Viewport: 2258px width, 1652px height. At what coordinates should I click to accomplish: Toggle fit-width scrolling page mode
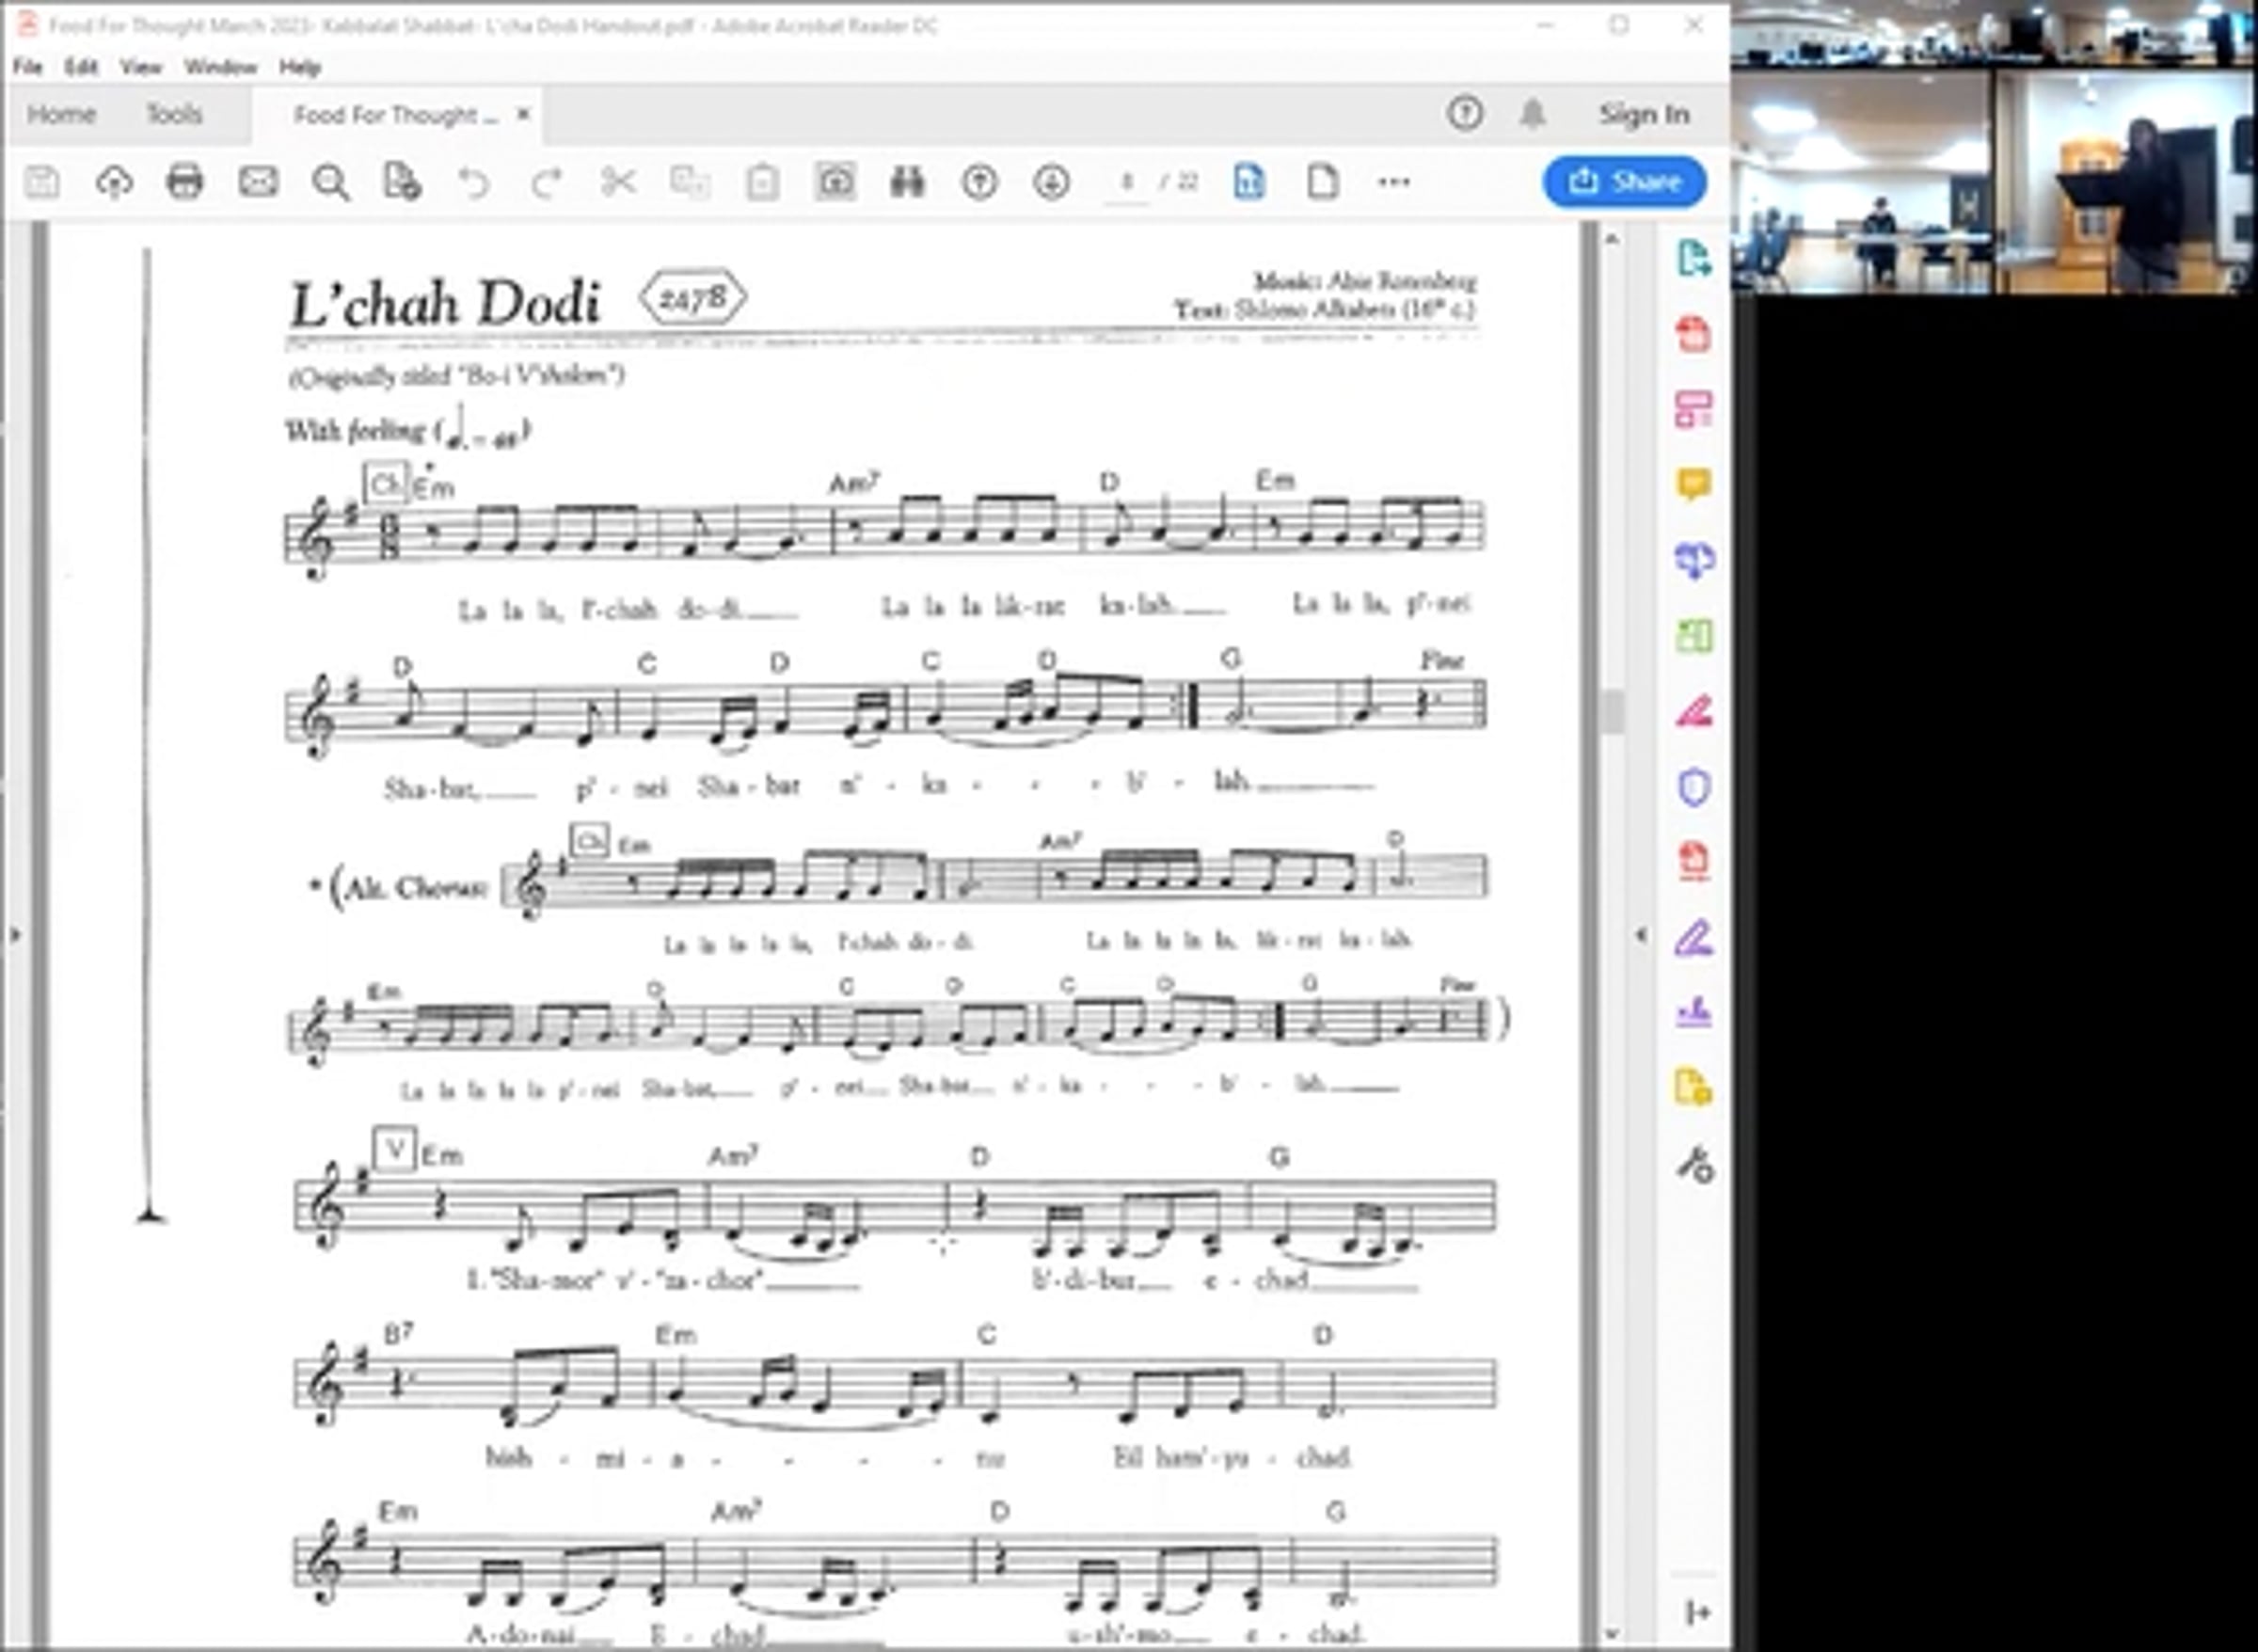pyautogui.click(x=1250, y=182)
